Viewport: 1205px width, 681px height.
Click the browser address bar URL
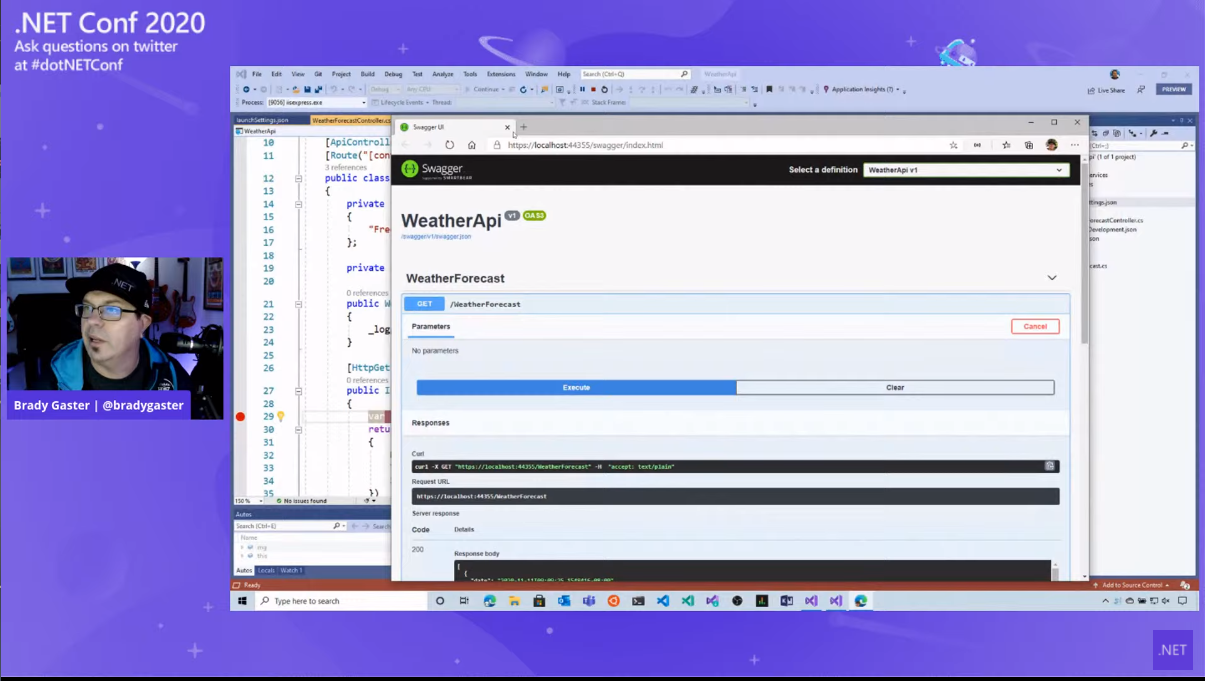pos(585,145)
